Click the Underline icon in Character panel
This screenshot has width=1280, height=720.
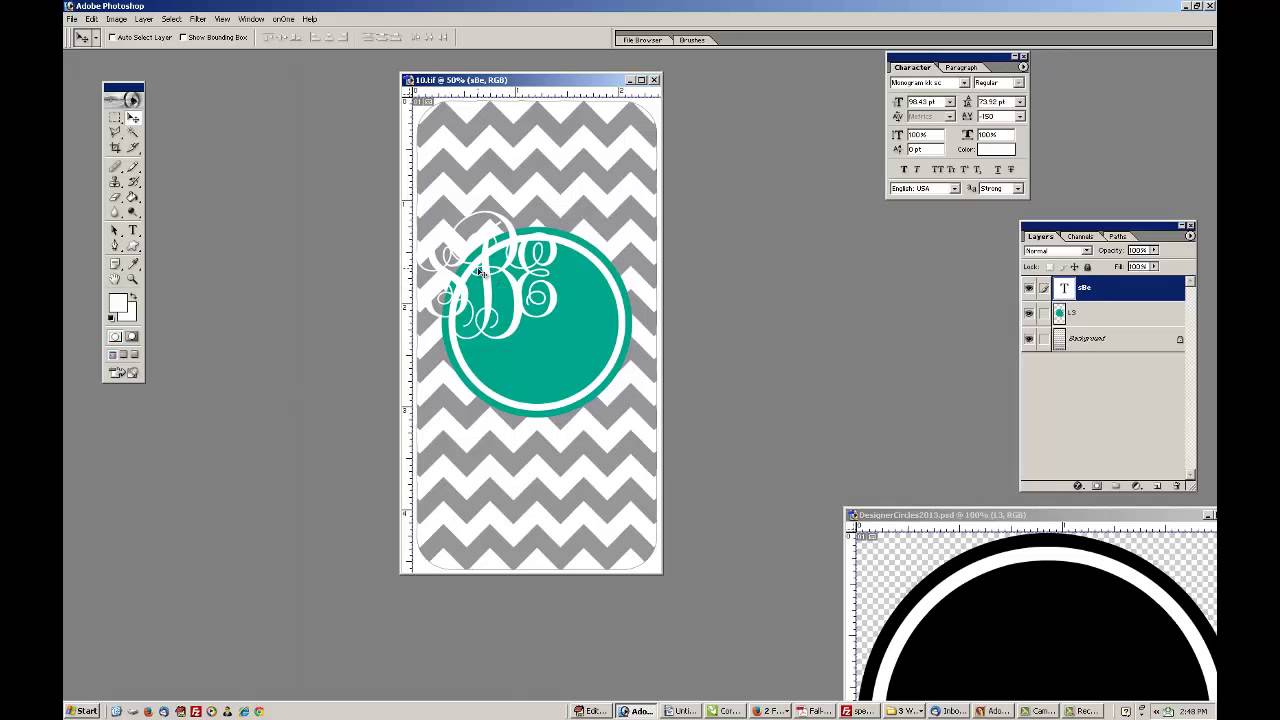(998, 169)
